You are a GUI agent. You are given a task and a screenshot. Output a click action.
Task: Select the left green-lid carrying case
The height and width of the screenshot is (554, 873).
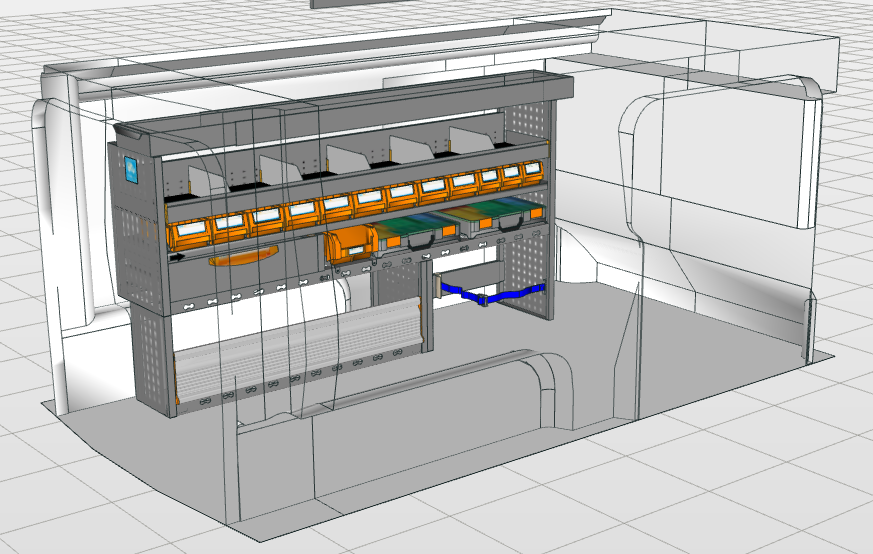[x=409, y=228]
